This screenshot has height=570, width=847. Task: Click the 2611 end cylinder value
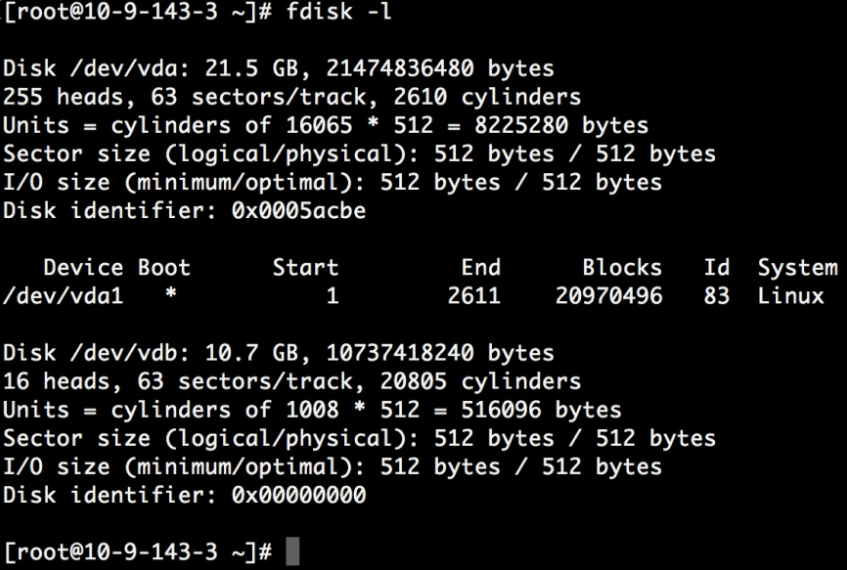point(474,296)
